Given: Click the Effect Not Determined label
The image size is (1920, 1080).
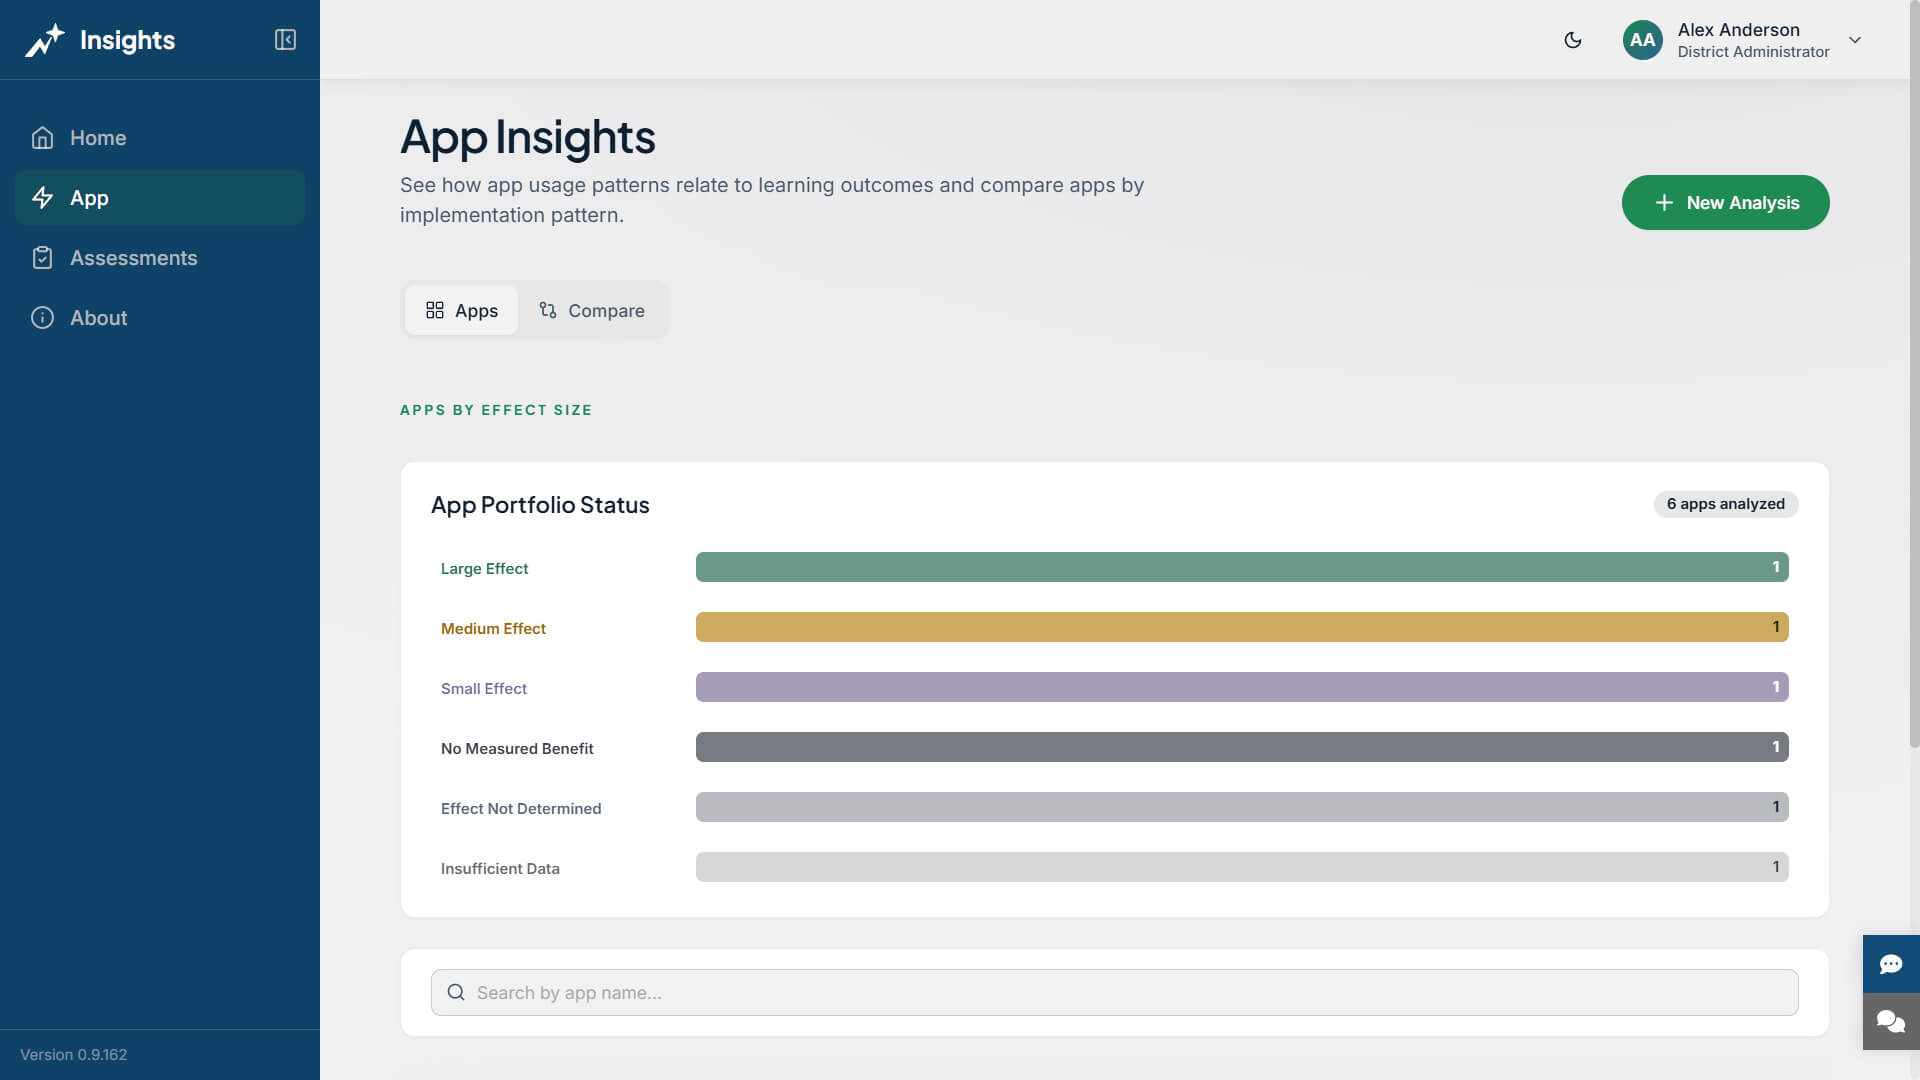Looking at the screenshot, I should pyautogui.click(x=521, y=808).
